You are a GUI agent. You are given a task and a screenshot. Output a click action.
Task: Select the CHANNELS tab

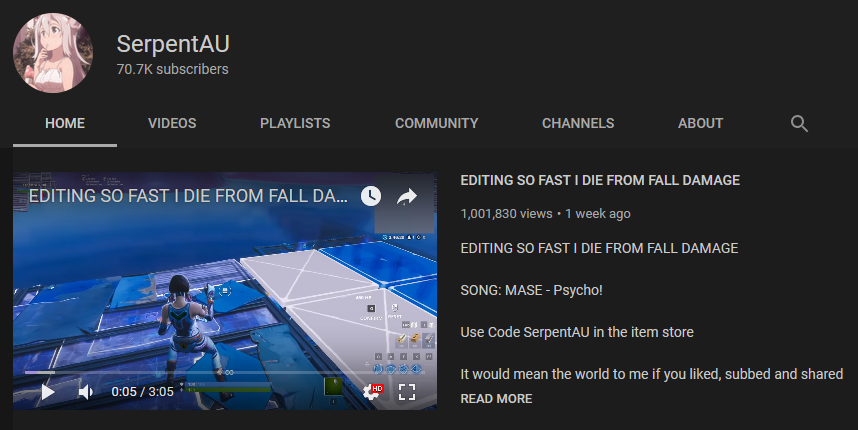578,123
